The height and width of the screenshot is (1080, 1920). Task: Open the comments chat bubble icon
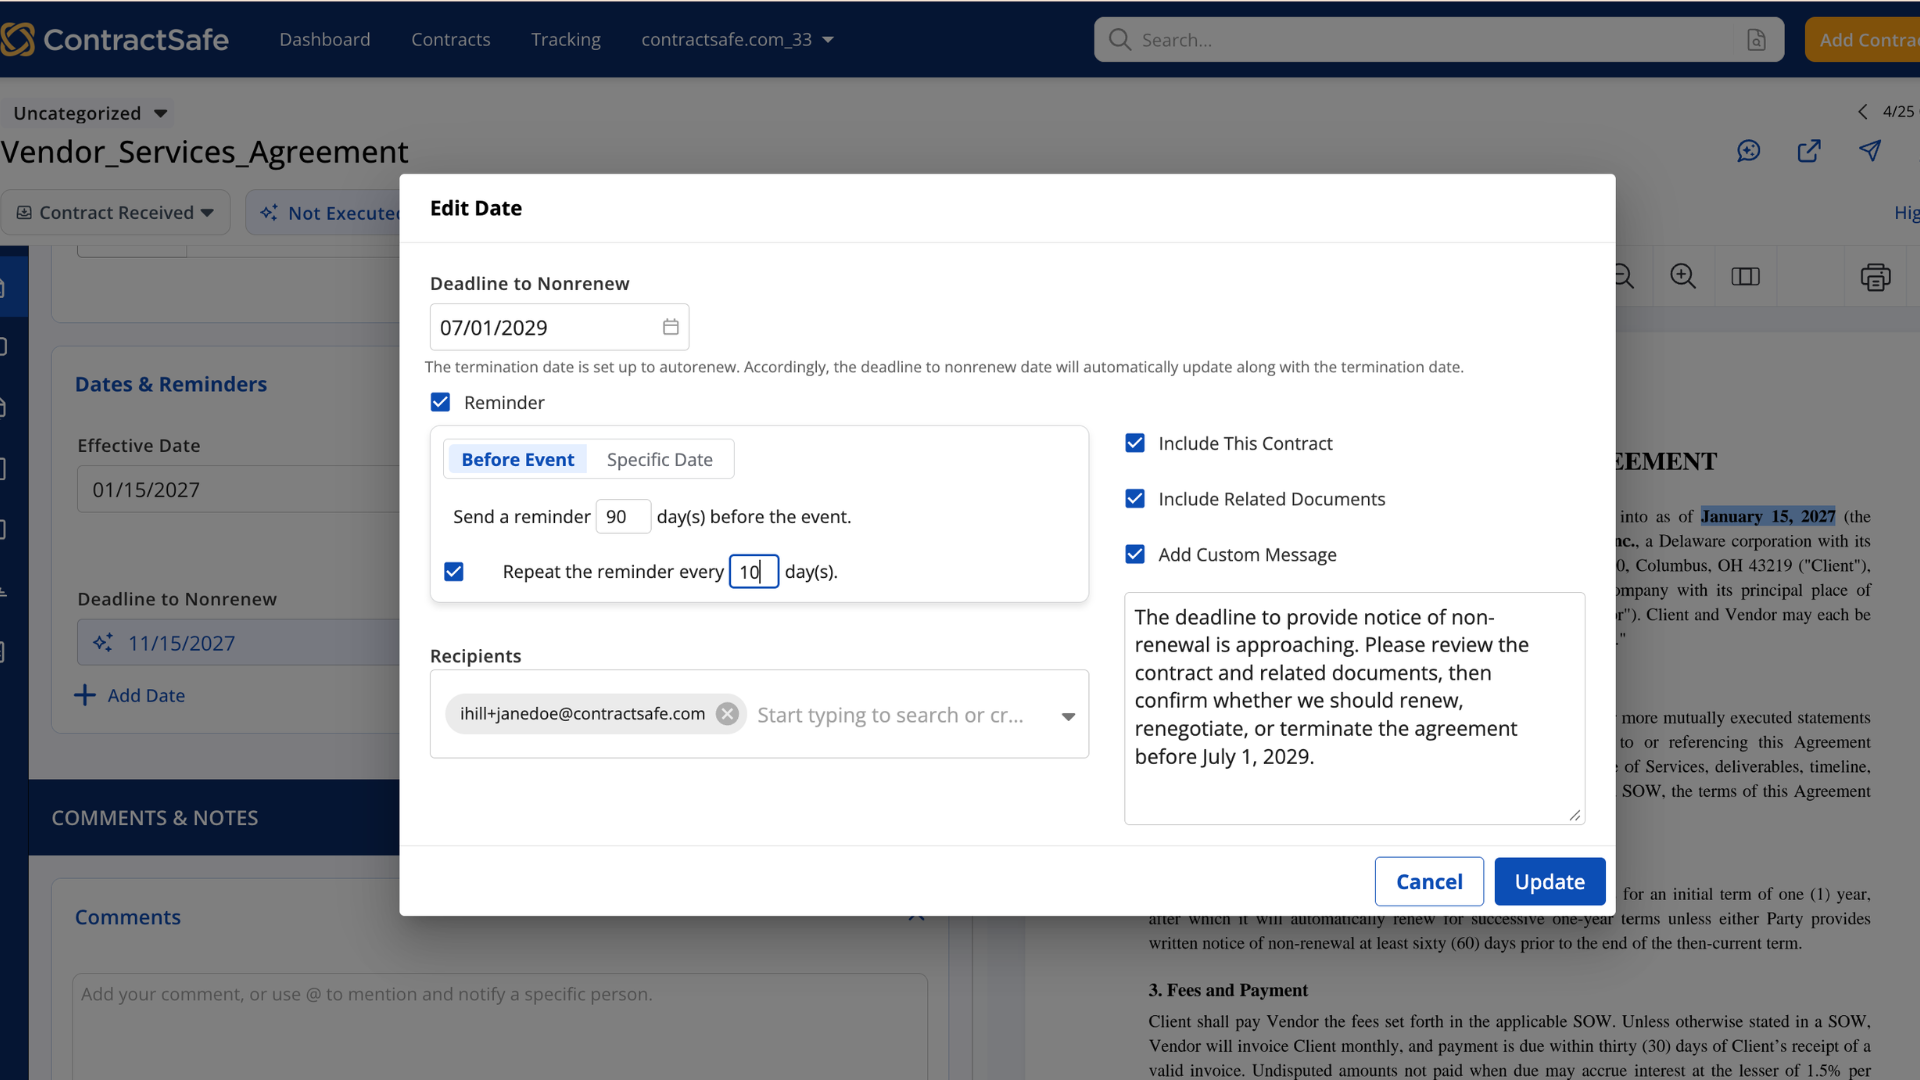click(x=1748, y=151)
